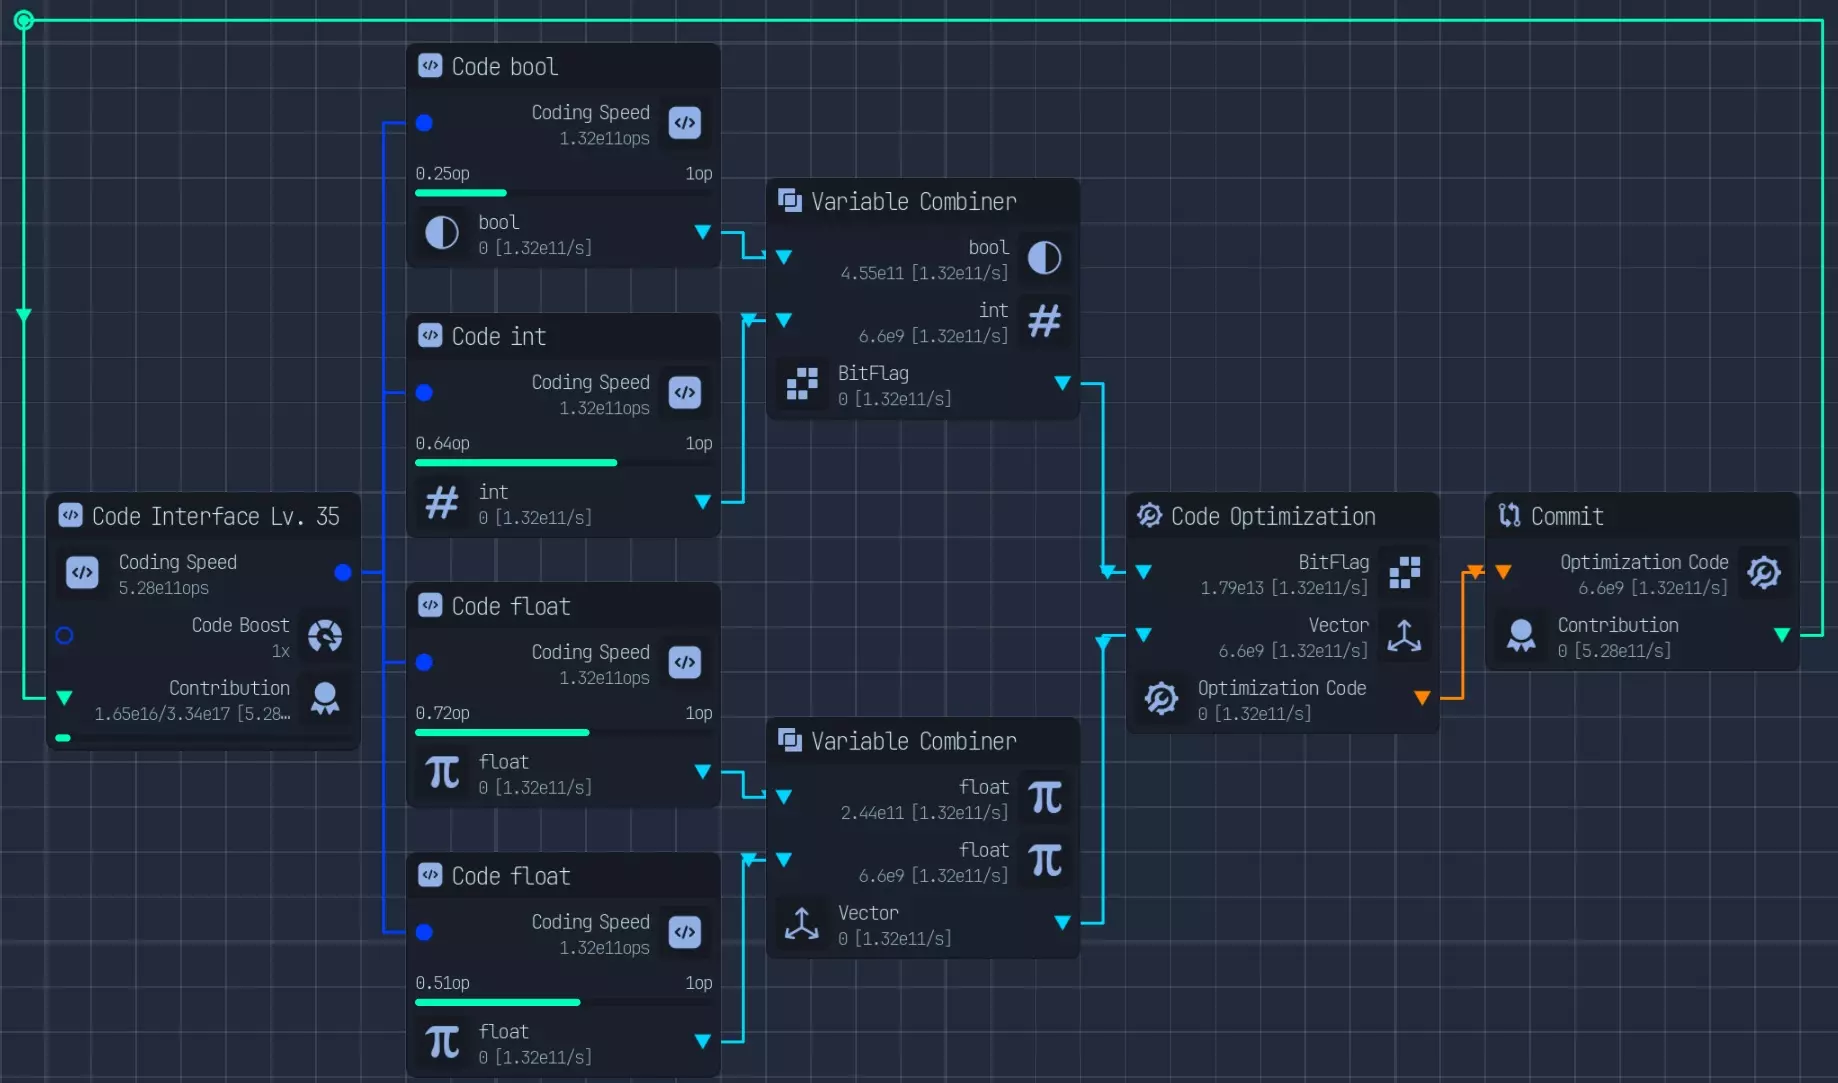Select the 'Code int' node title

[499, 336]
